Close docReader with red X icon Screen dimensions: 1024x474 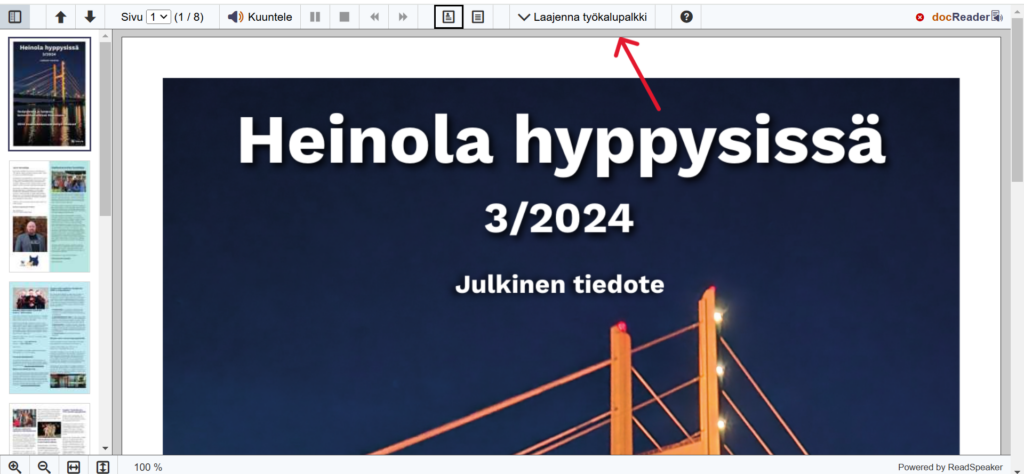920,18
